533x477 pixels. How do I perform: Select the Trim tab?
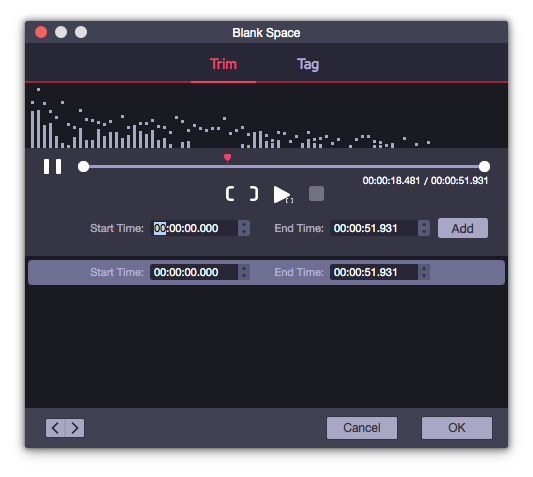click(x=223, y=64)
